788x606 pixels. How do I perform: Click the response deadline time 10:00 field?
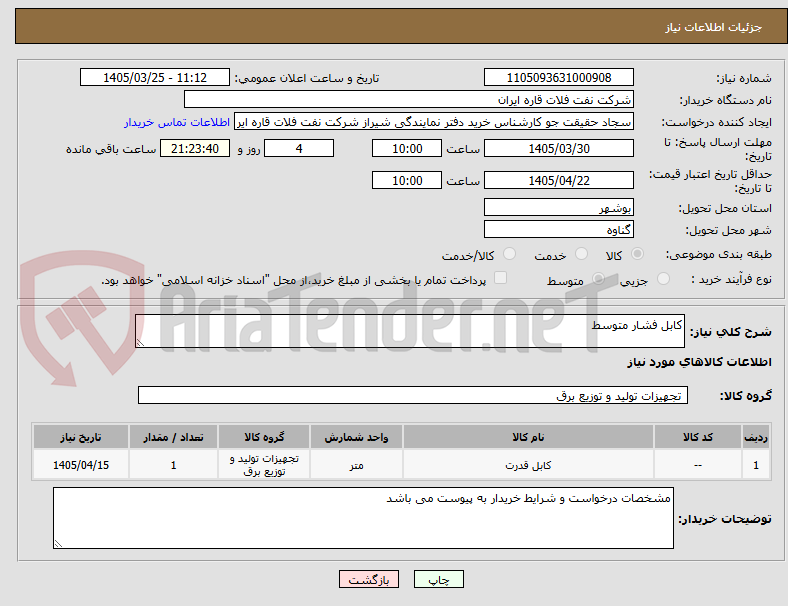[407, 149]
